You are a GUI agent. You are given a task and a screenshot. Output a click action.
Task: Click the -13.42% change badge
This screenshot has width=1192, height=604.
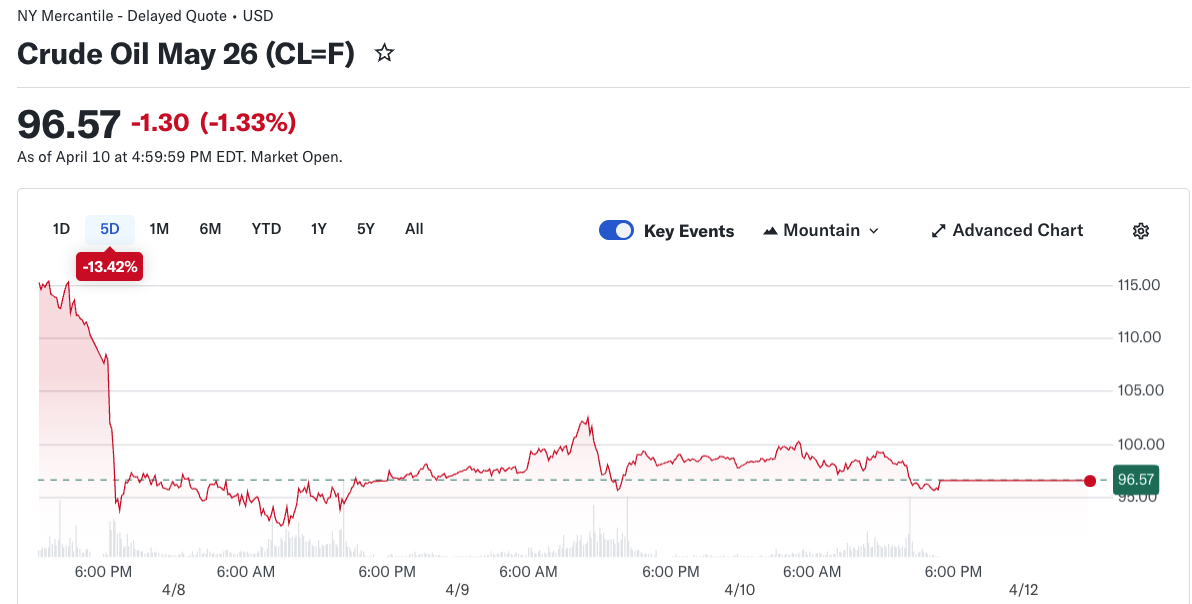[x=110, y=267]
